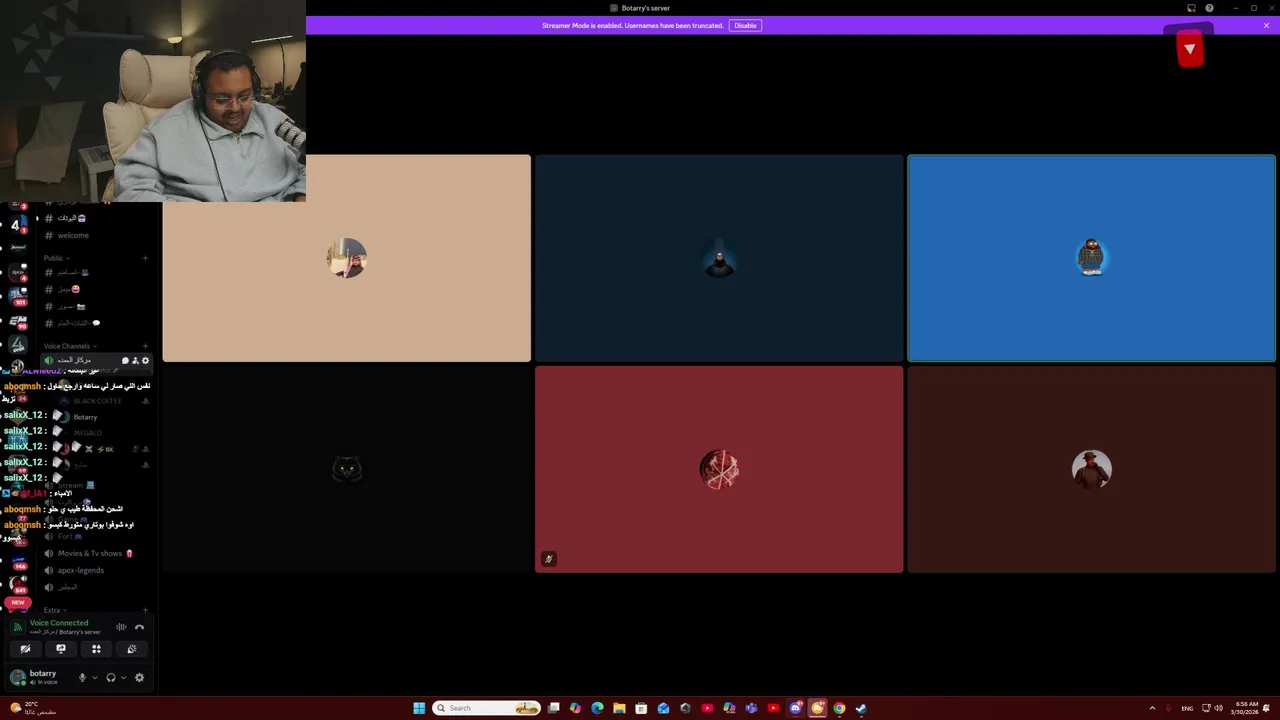Toggle noise suppression in Voice Connected panel
The height and width of the screenshot is (720, 1280).
tap(121, 627)
